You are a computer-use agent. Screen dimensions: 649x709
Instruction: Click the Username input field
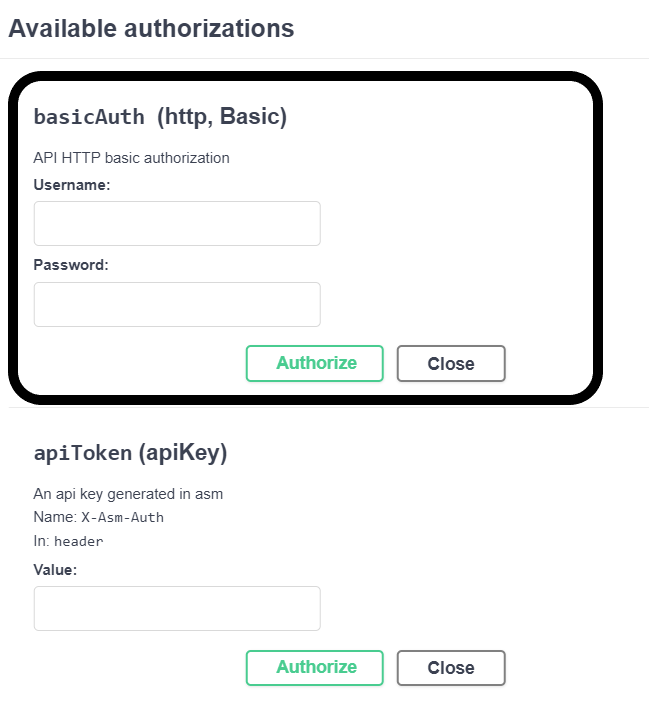(x=177, y=223)
